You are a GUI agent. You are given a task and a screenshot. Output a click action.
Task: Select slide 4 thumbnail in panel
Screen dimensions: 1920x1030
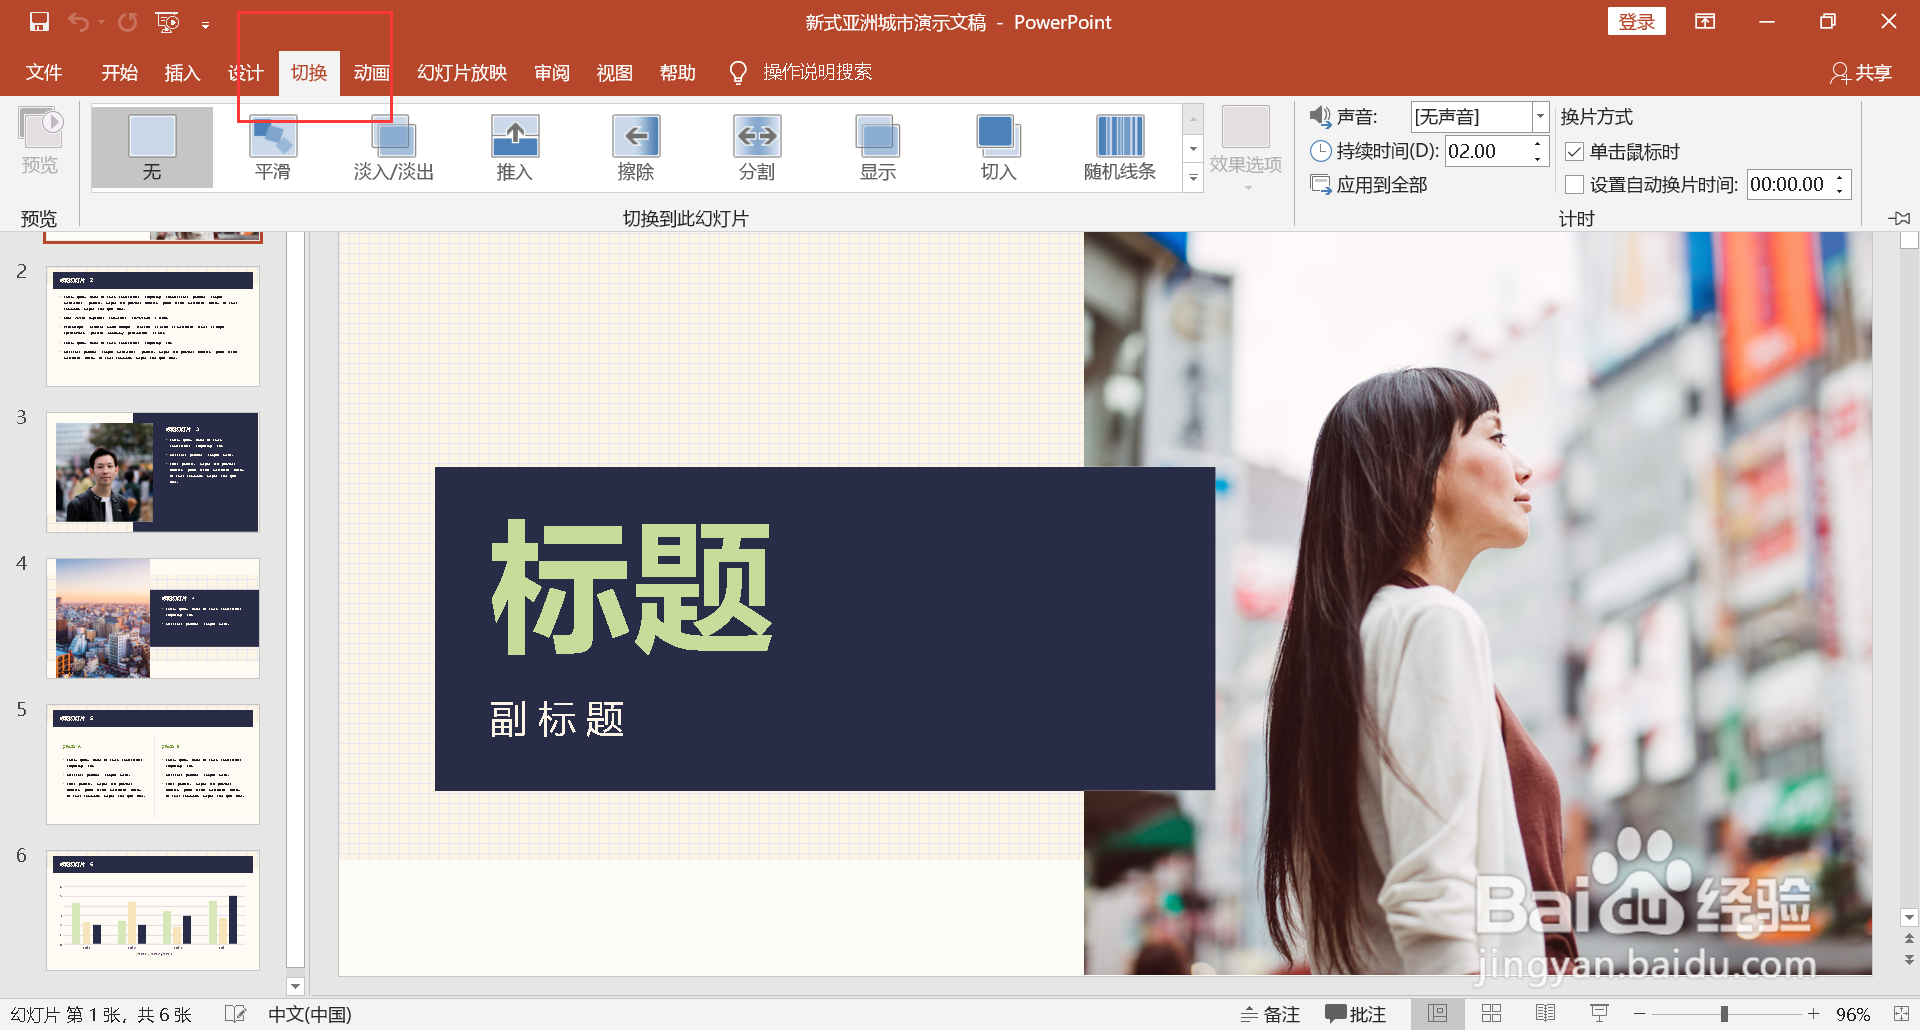click(x=152, y=617)
